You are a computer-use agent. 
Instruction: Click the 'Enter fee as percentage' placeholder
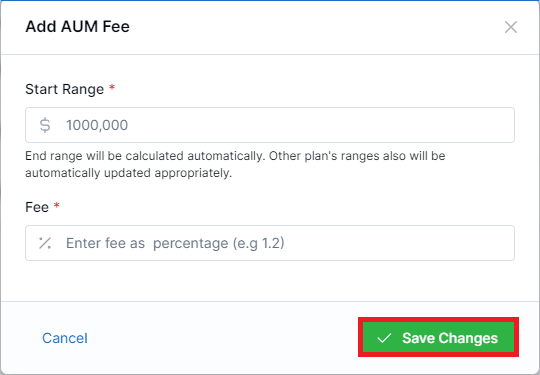(175, 243)
